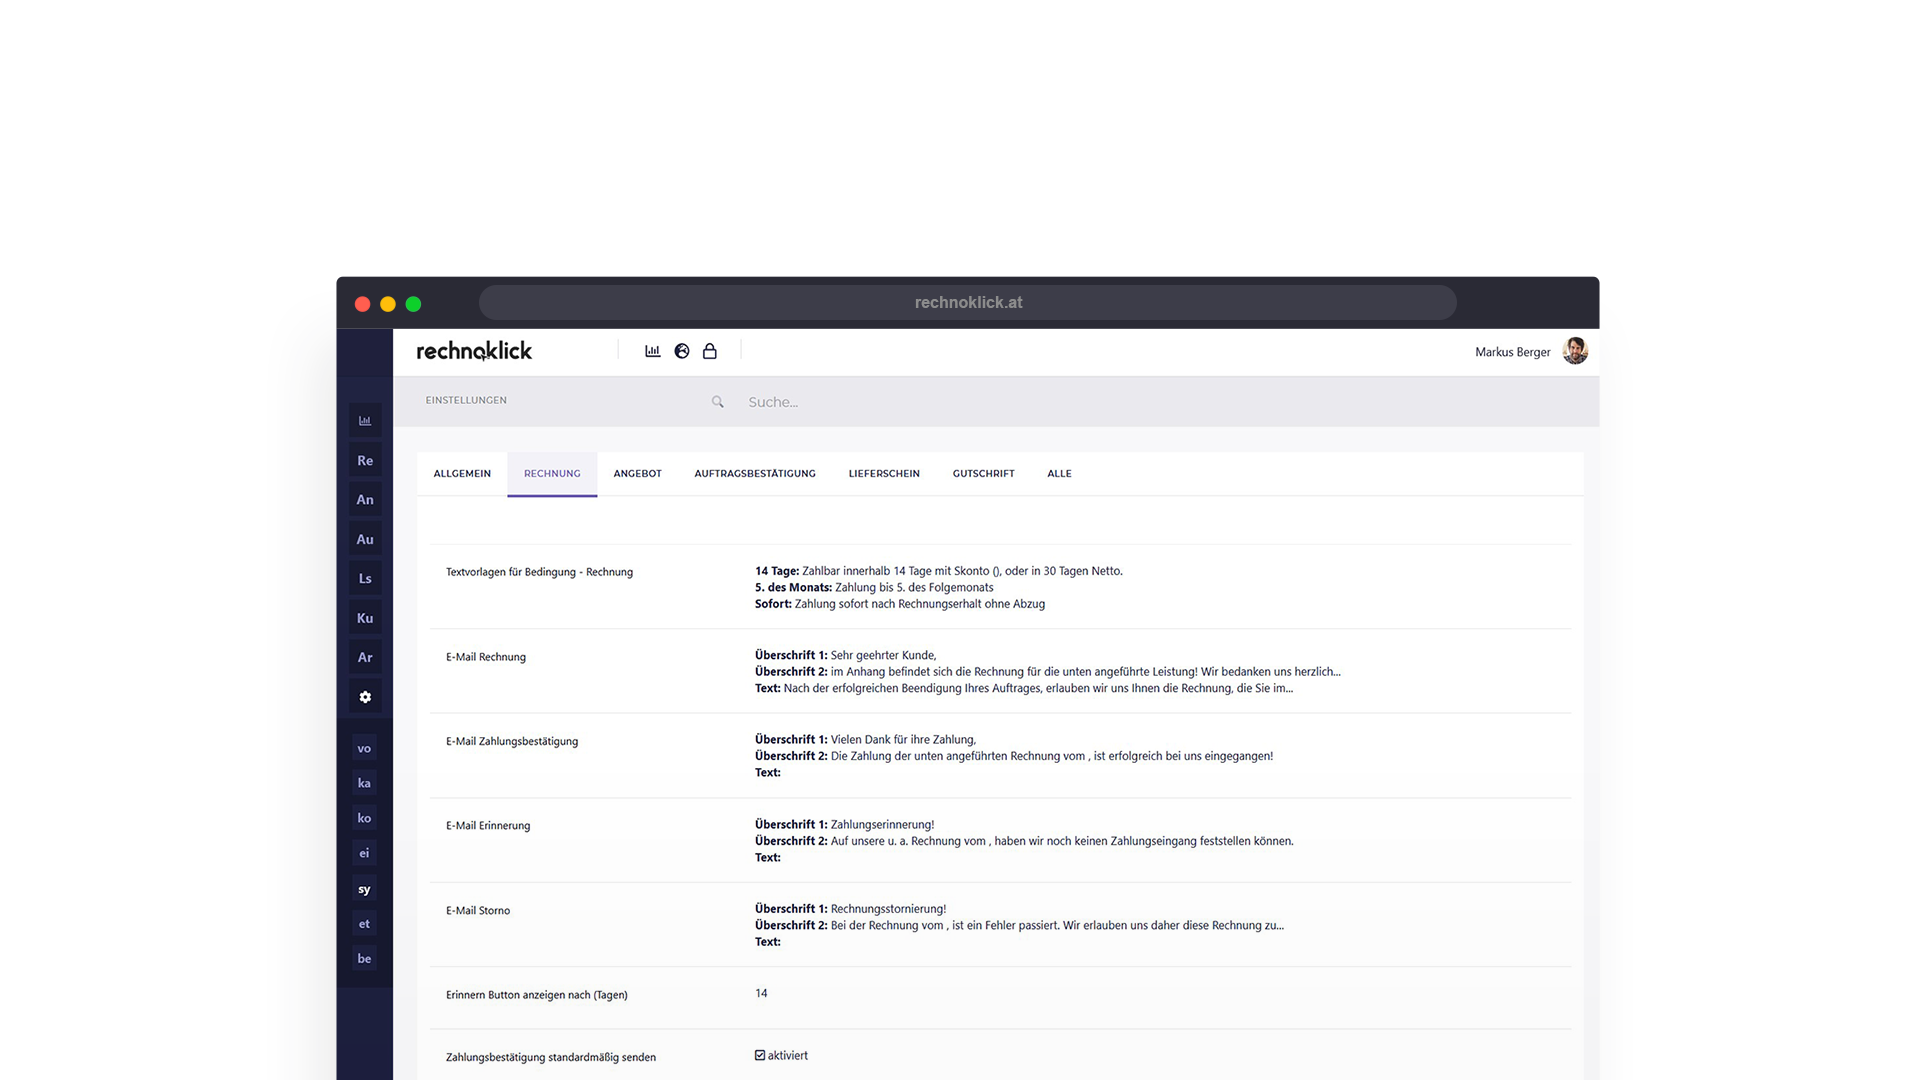Click Erinnern Button anzeigen nach (Tagen) label
The height and width of the screenshot is (1080, 1920).
(x=537, y=995)
